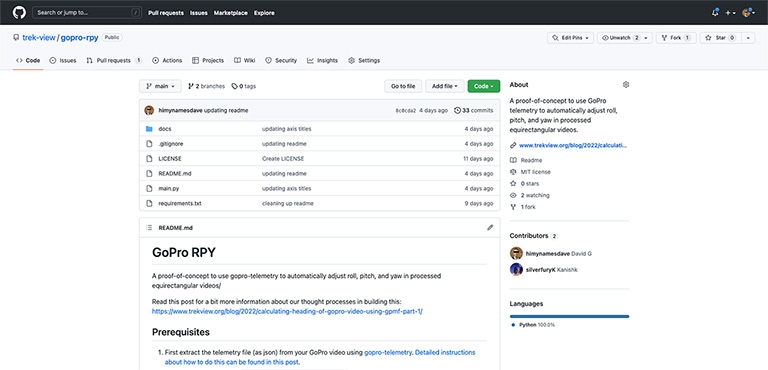Fork the repository
Image resolution: width=768 pixels, height=370 pixels.
click(676, 38)
